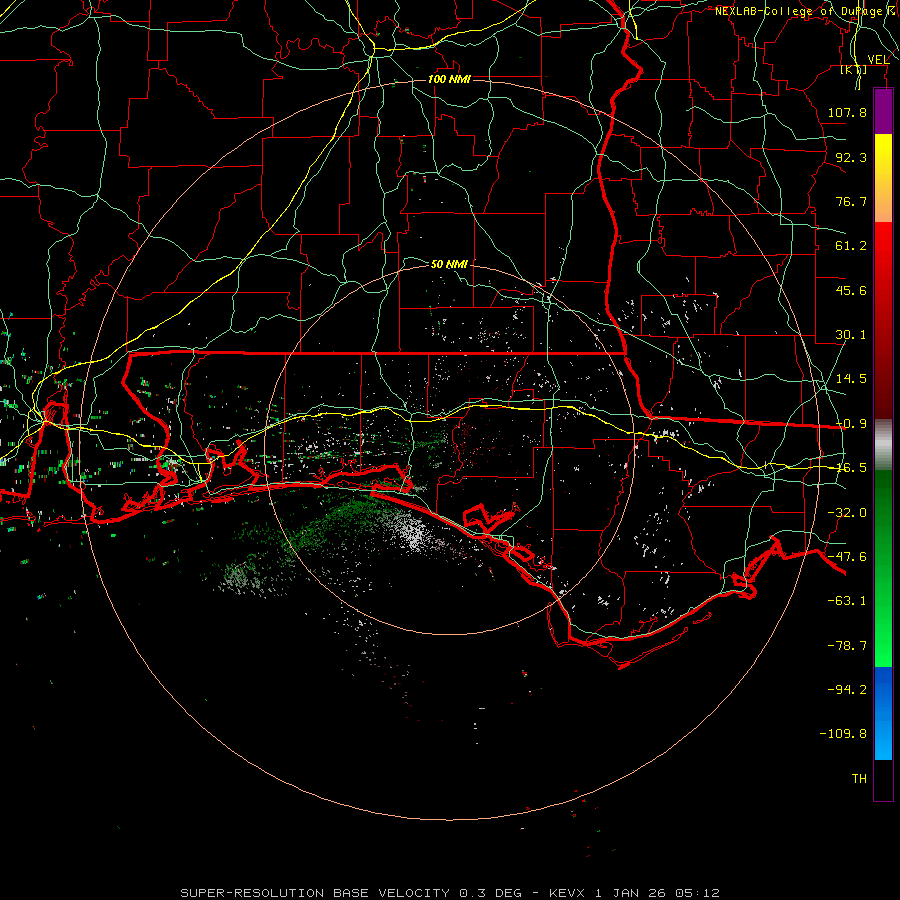The width and height of the screenshot is (900, 900).
Task: Click the -109.8 legend value
Action: tap(843, 734)
